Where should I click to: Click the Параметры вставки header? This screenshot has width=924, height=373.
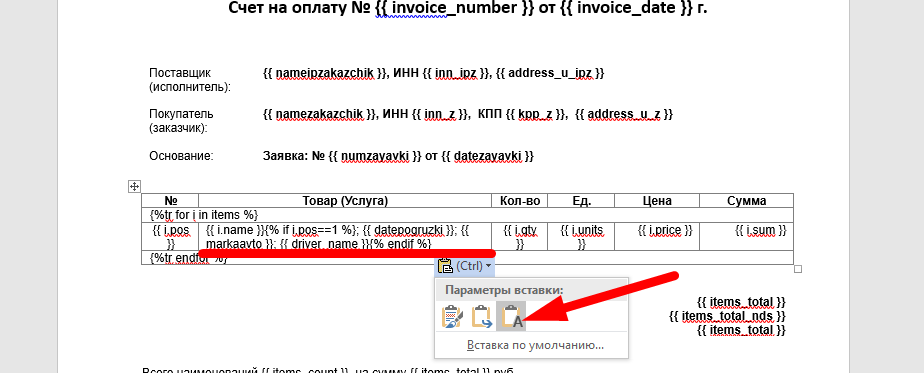[504, 291]
